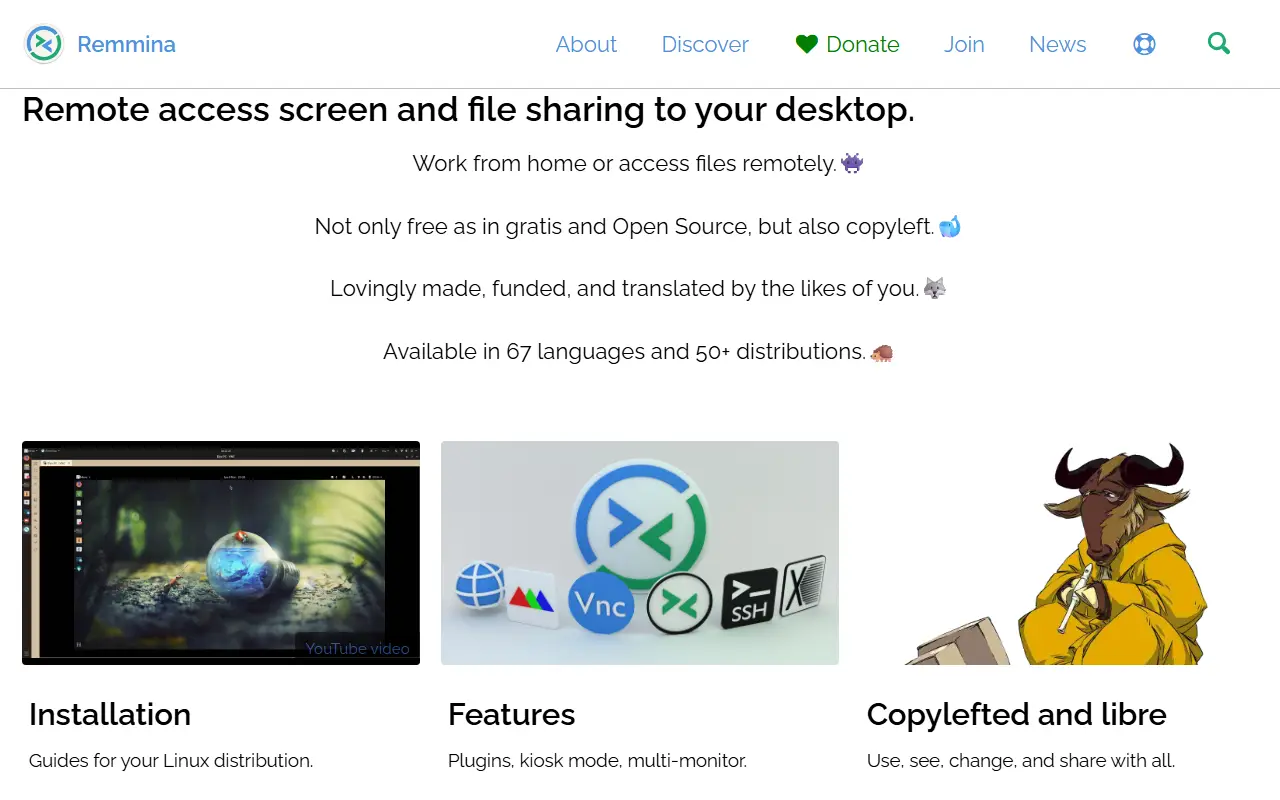Open the Join menu item

964,44
